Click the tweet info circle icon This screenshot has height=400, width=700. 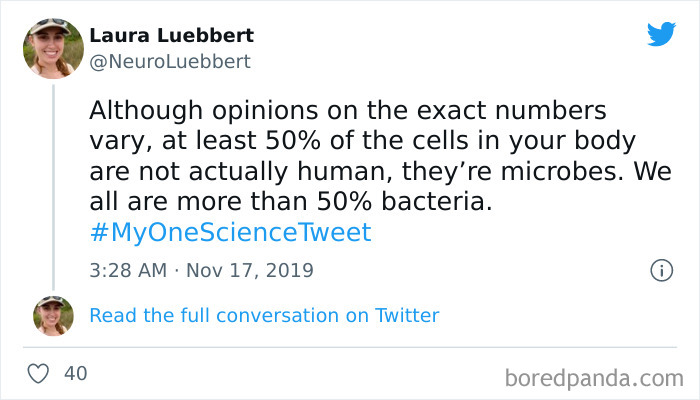pos(660,270)
